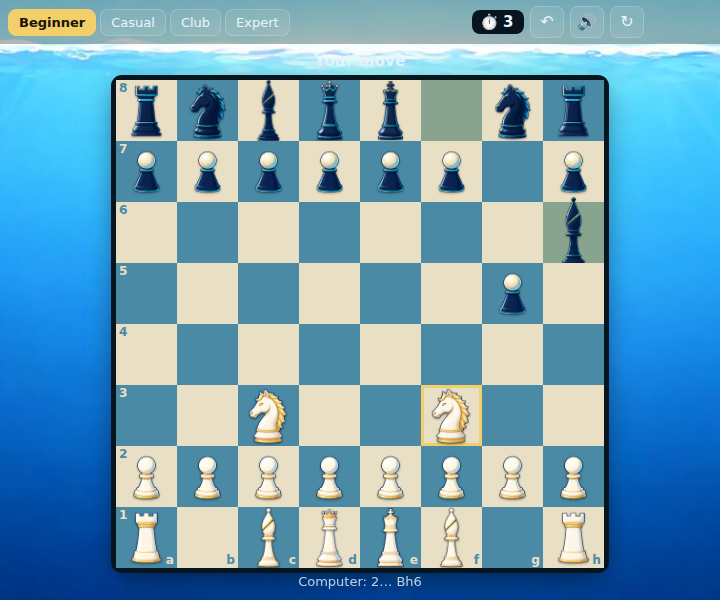Restart the game with the refresh icon

[x=627, y=22]
